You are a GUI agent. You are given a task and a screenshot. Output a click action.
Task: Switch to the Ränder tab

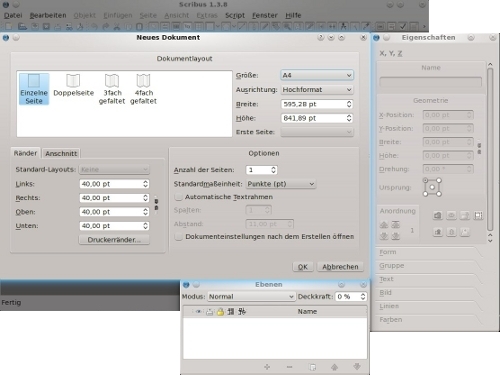point(25,153)
